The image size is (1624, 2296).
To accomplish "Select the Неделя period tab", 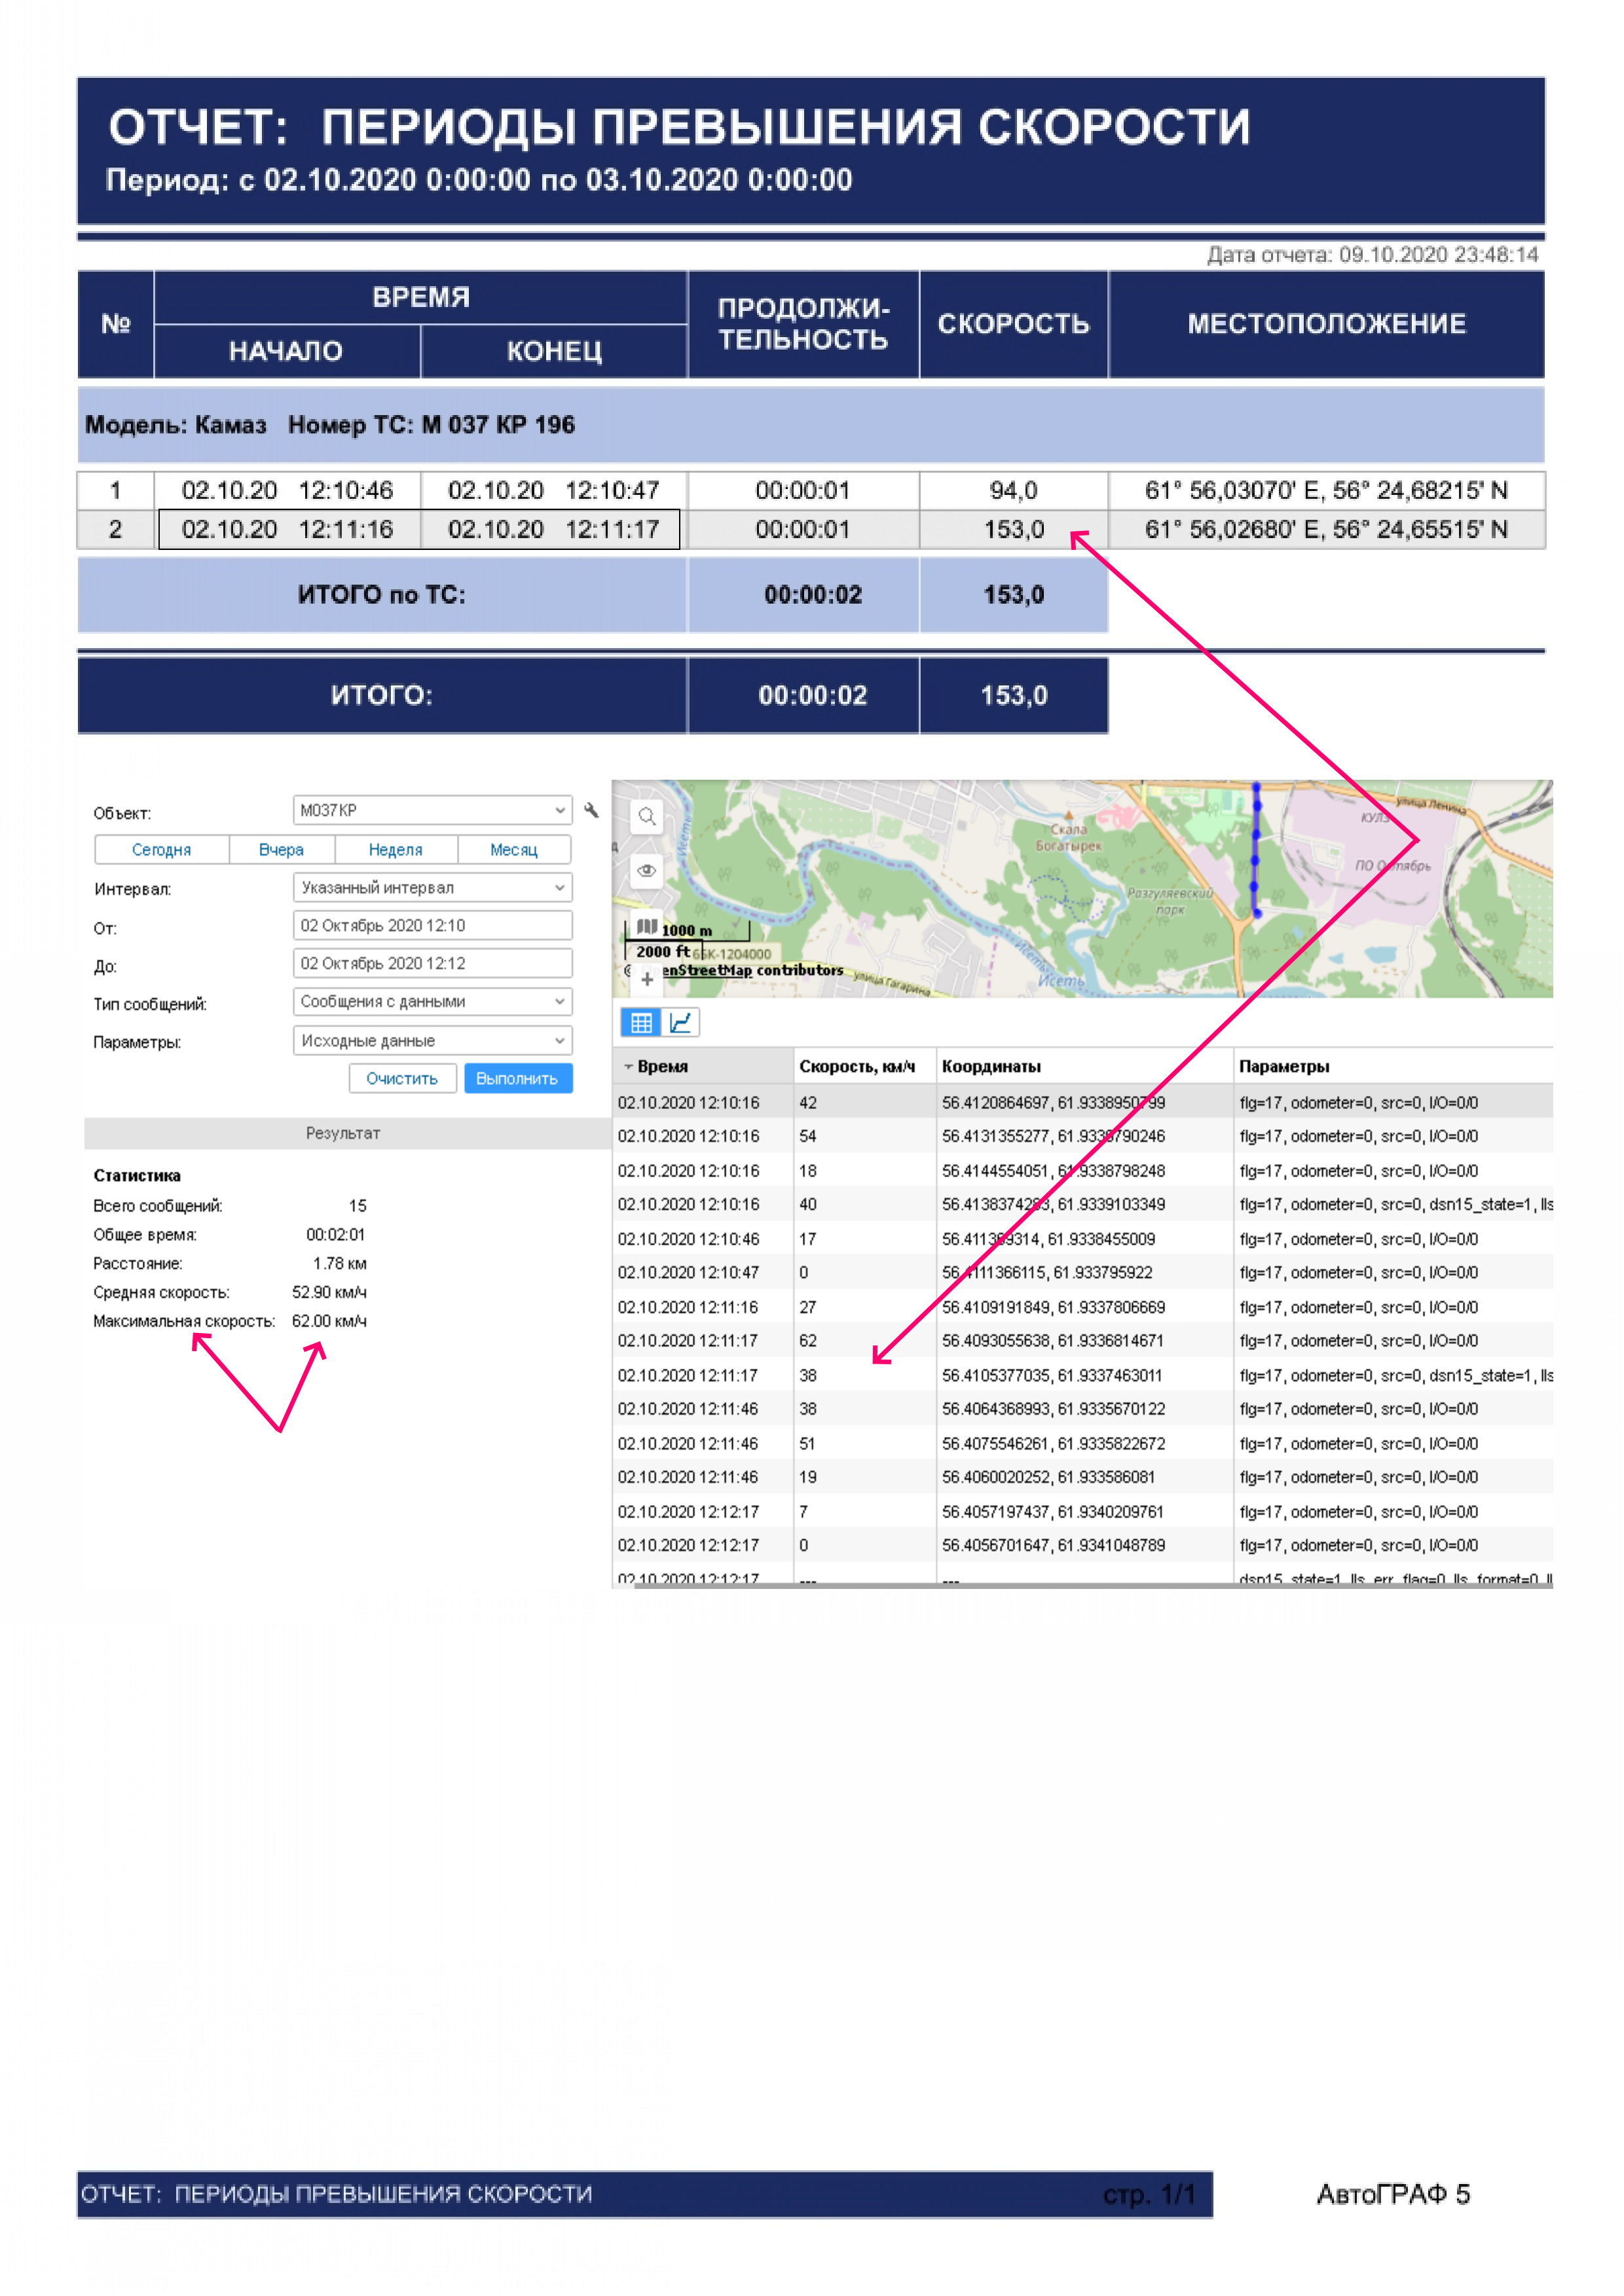I will tap(395, 850).
